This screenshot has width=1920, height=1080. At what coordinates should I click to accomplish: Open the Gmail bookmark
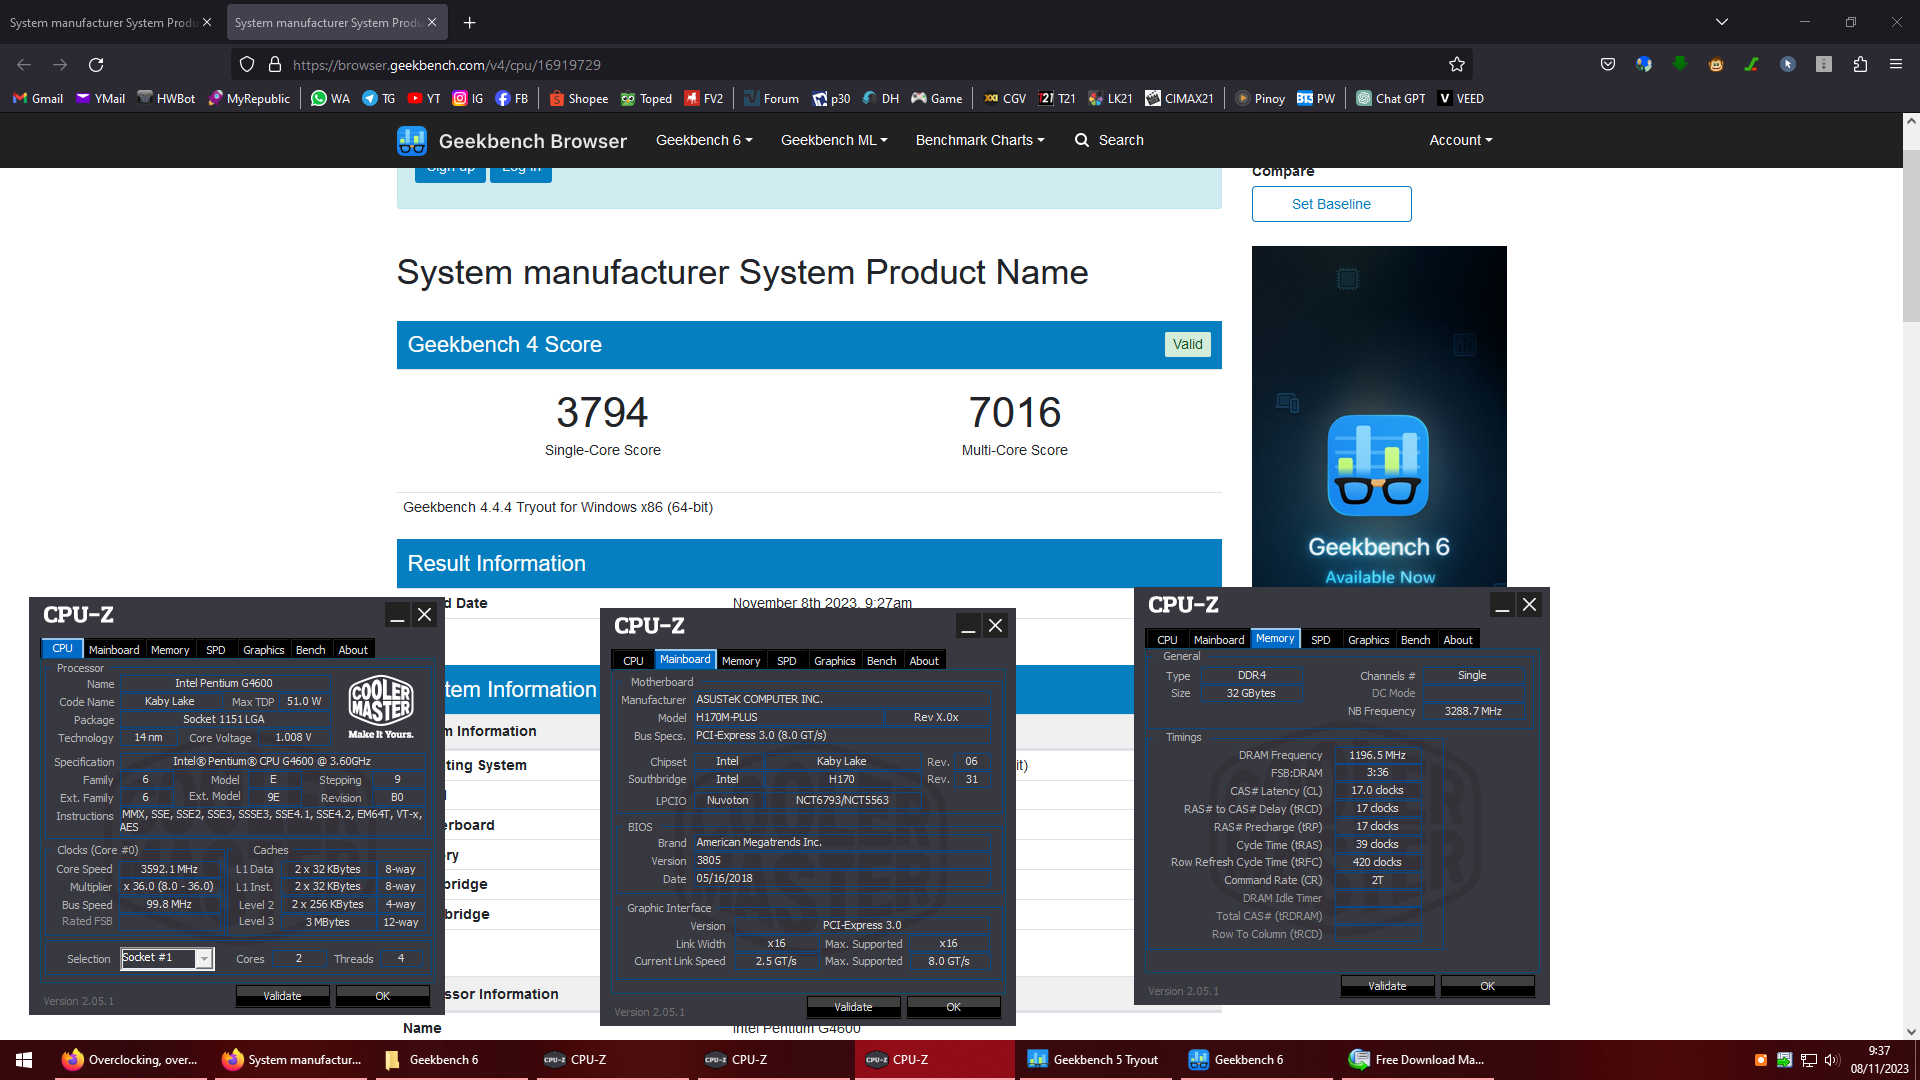pos(38,99)
